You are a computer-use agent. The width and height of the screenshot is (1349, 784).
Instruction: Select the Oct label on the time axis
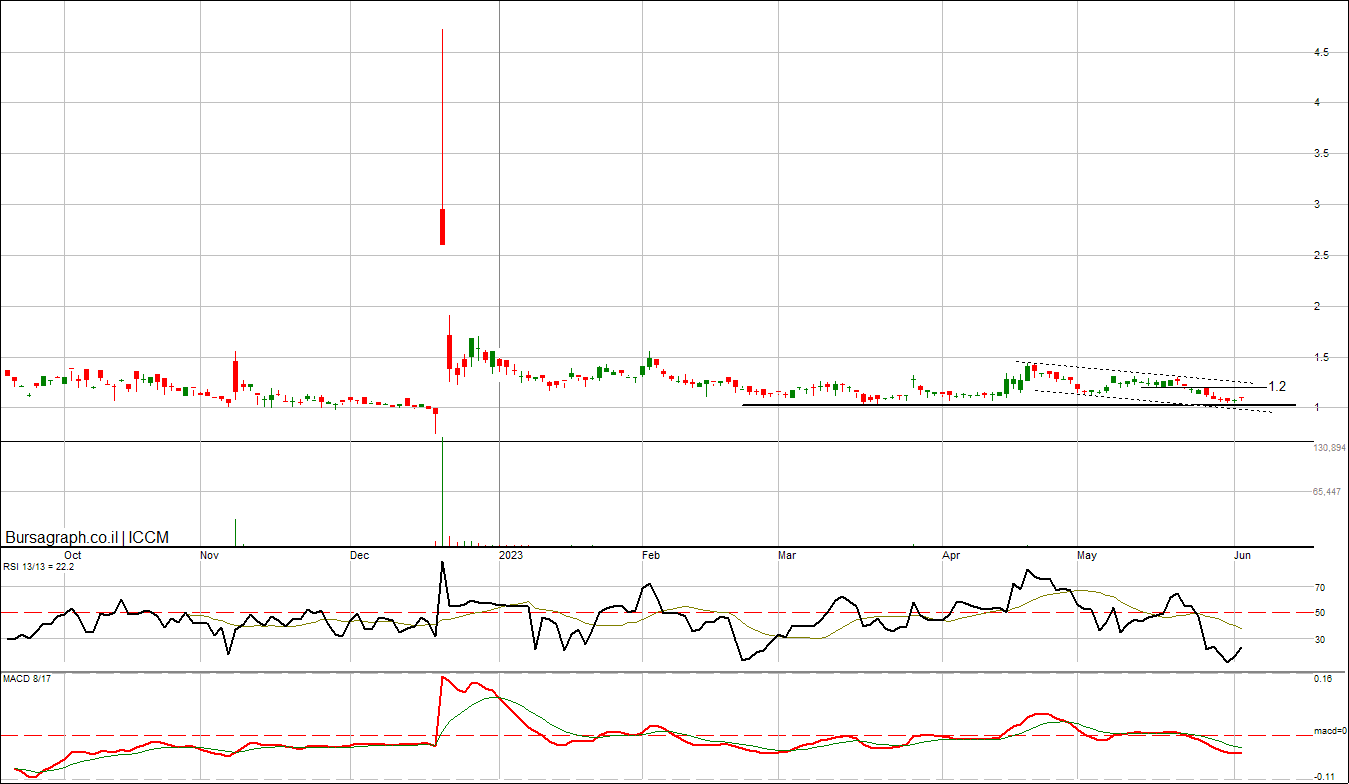pyautogui.click(x=73, y=554)
